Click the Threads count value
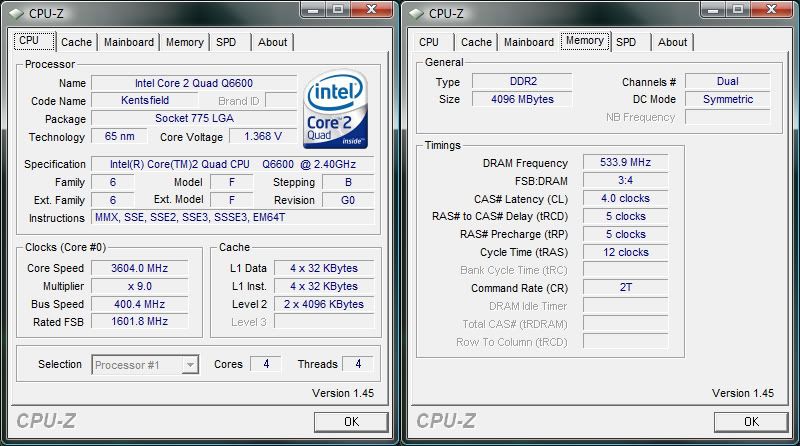The height and width of the screenshot is (446, 800). [358, 364]
